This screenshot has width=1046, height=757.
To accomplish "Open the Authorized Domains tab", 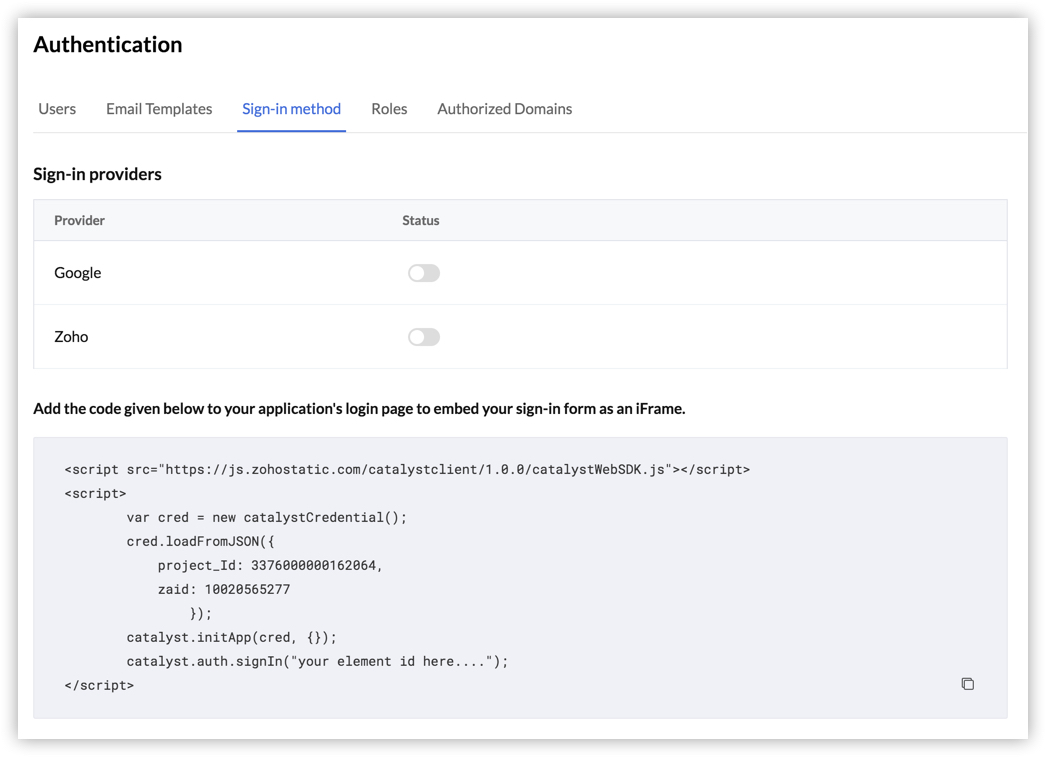I will tap(504, 108).
